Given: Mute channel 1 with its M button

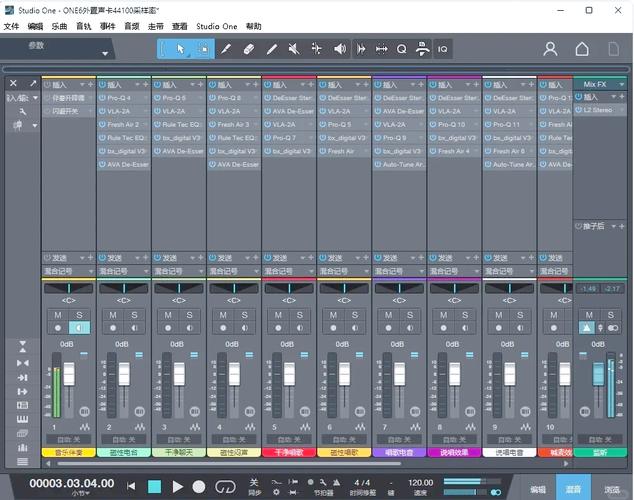Looking at the screenshot, I should tap(58, 315).
